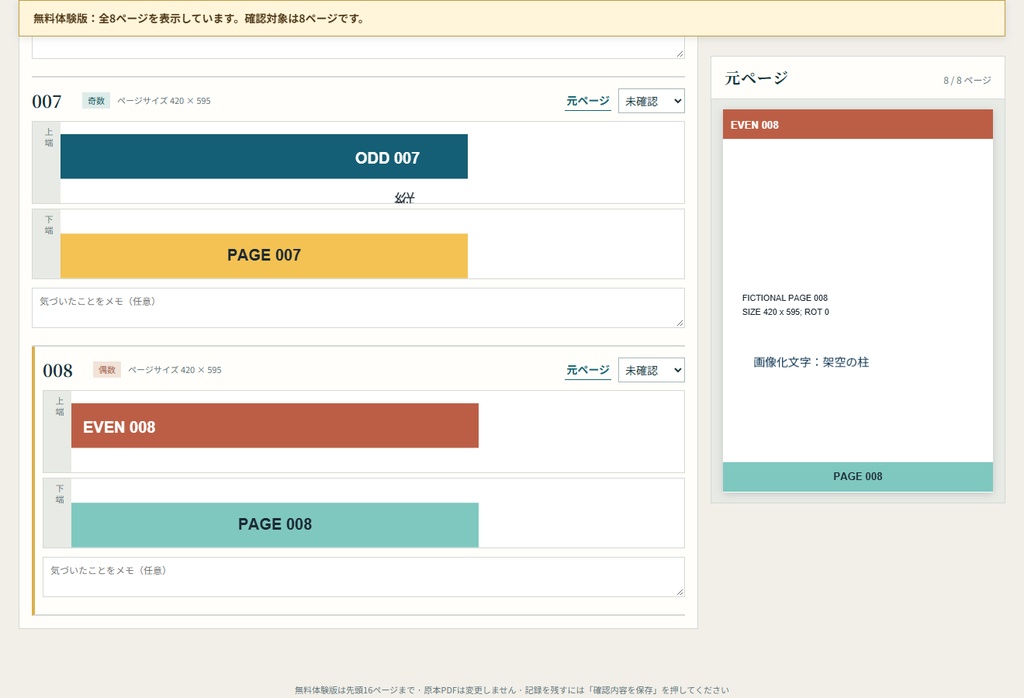Click the ページサイズ 420 × 595 text for 007
The image size is (1024, 698).
click(164, 101)
